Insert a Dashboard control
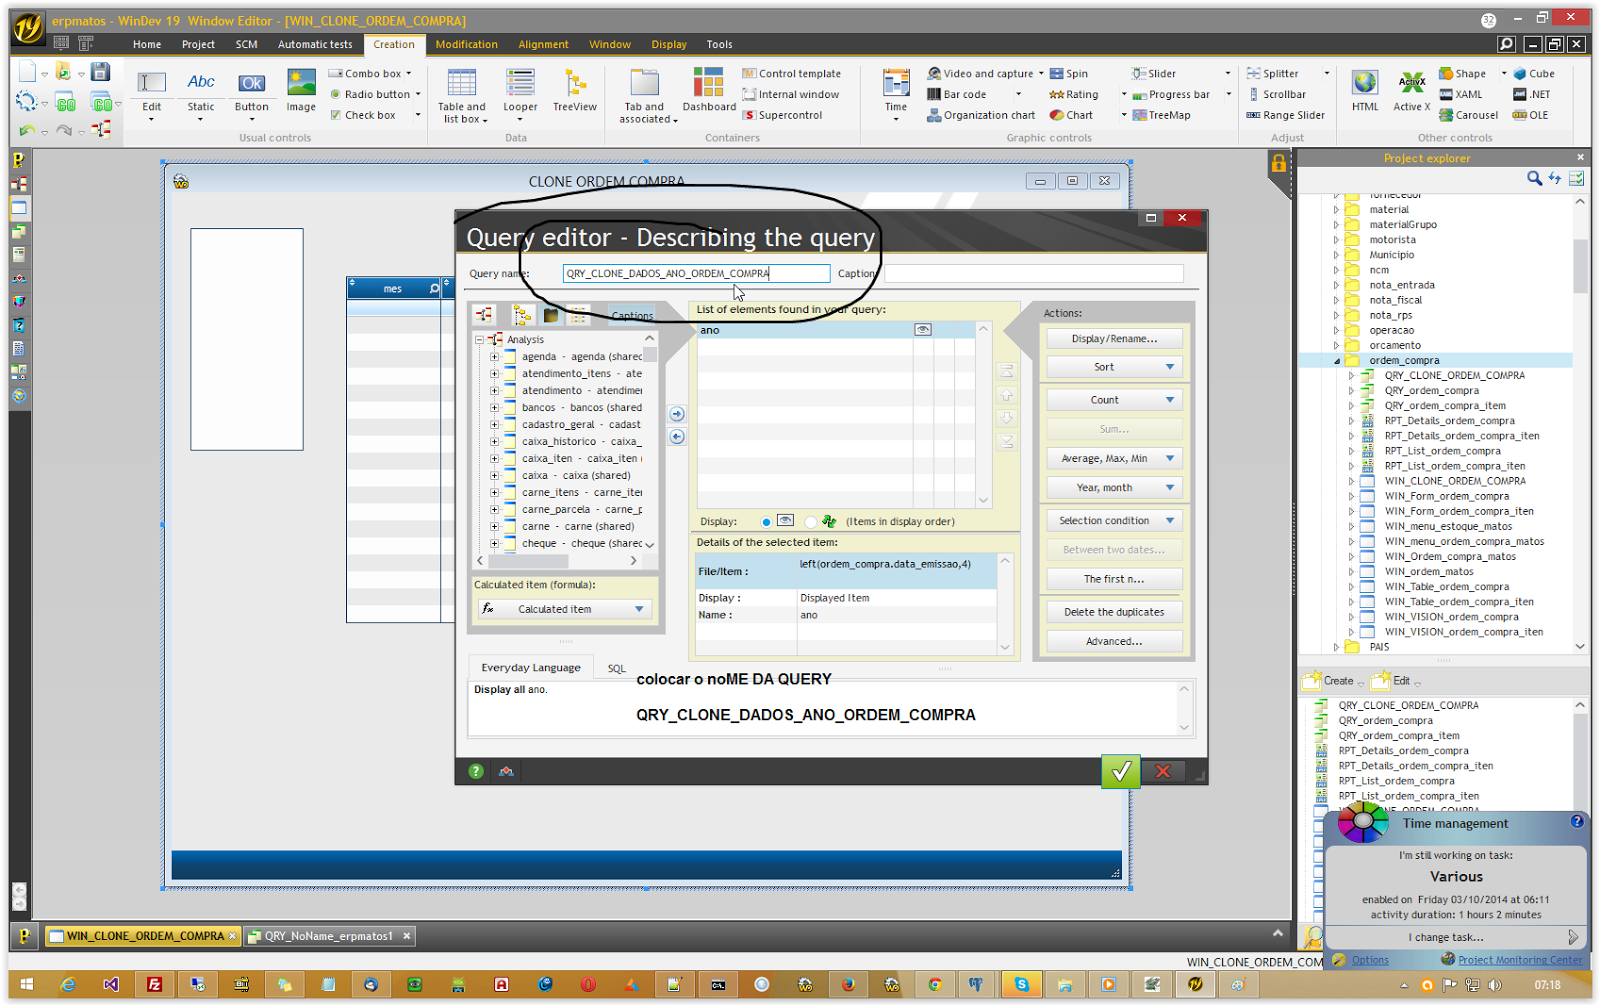Viewport: 1600px width, 1006px height. pyautogui.click(x=709, y=91)
